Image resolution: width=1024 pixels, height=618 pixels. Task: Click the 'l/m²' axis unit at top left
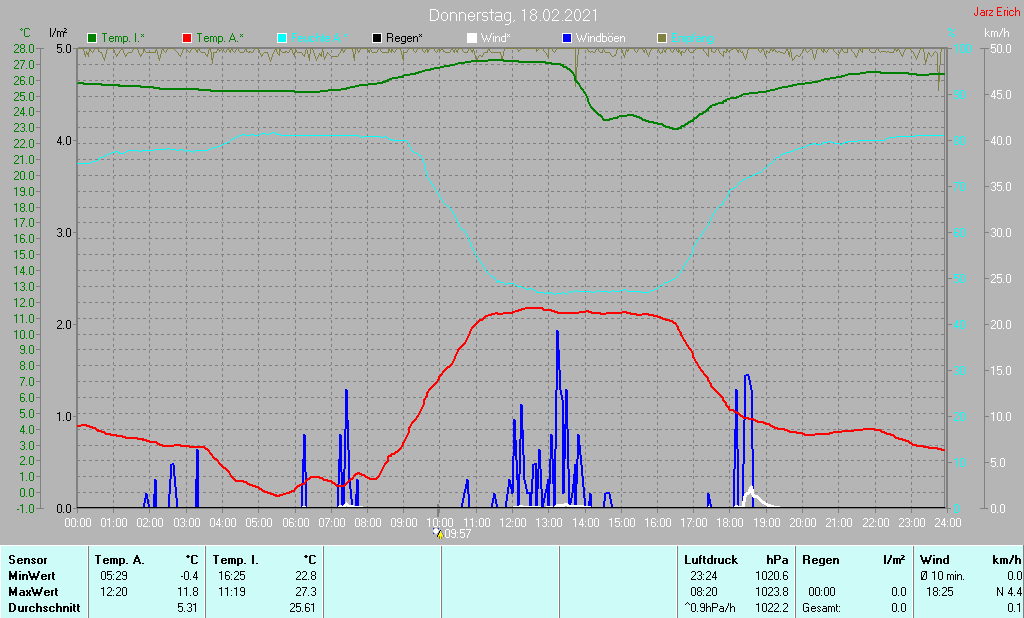[x=58, y=33]
